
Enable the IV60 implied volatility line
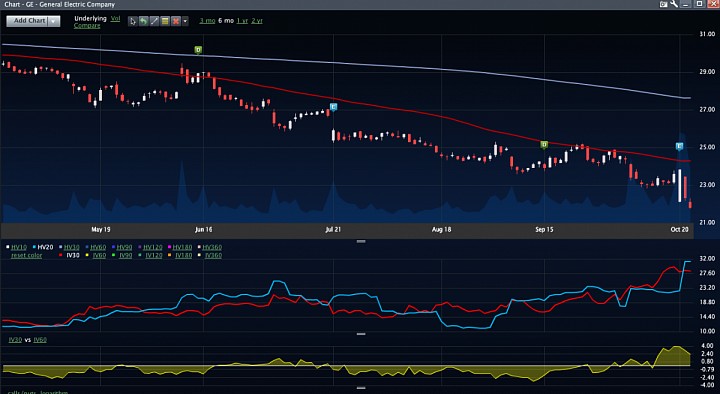99,255
